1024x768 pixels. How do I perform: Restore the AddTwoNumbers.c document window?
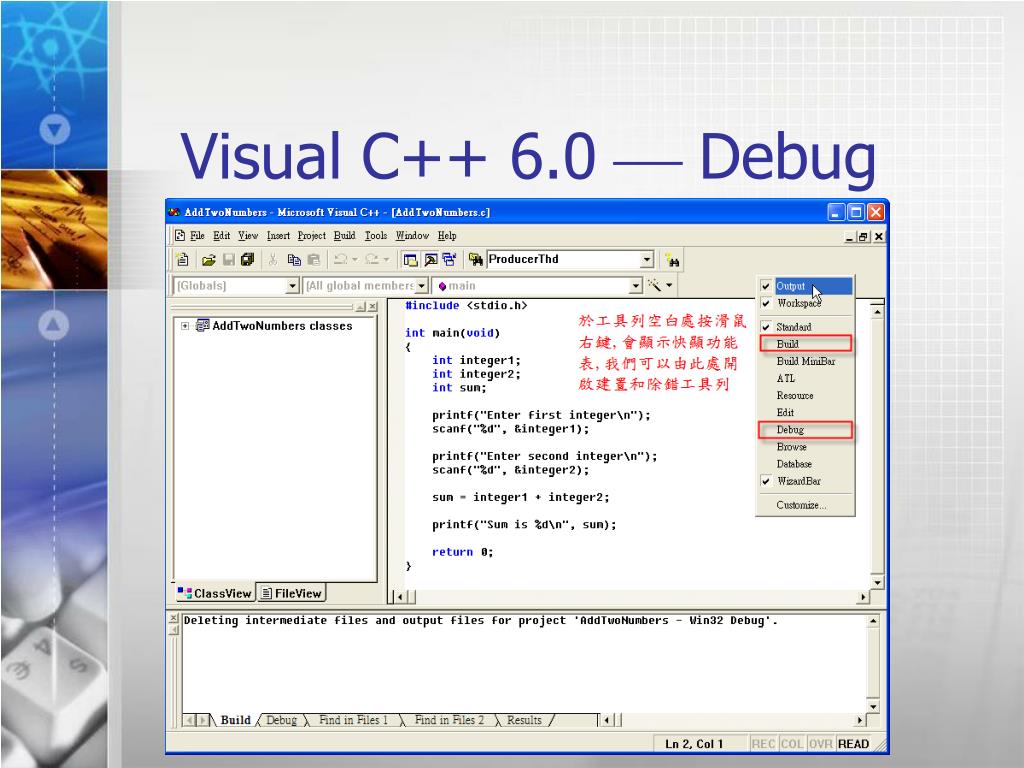(x=863, y=237)
